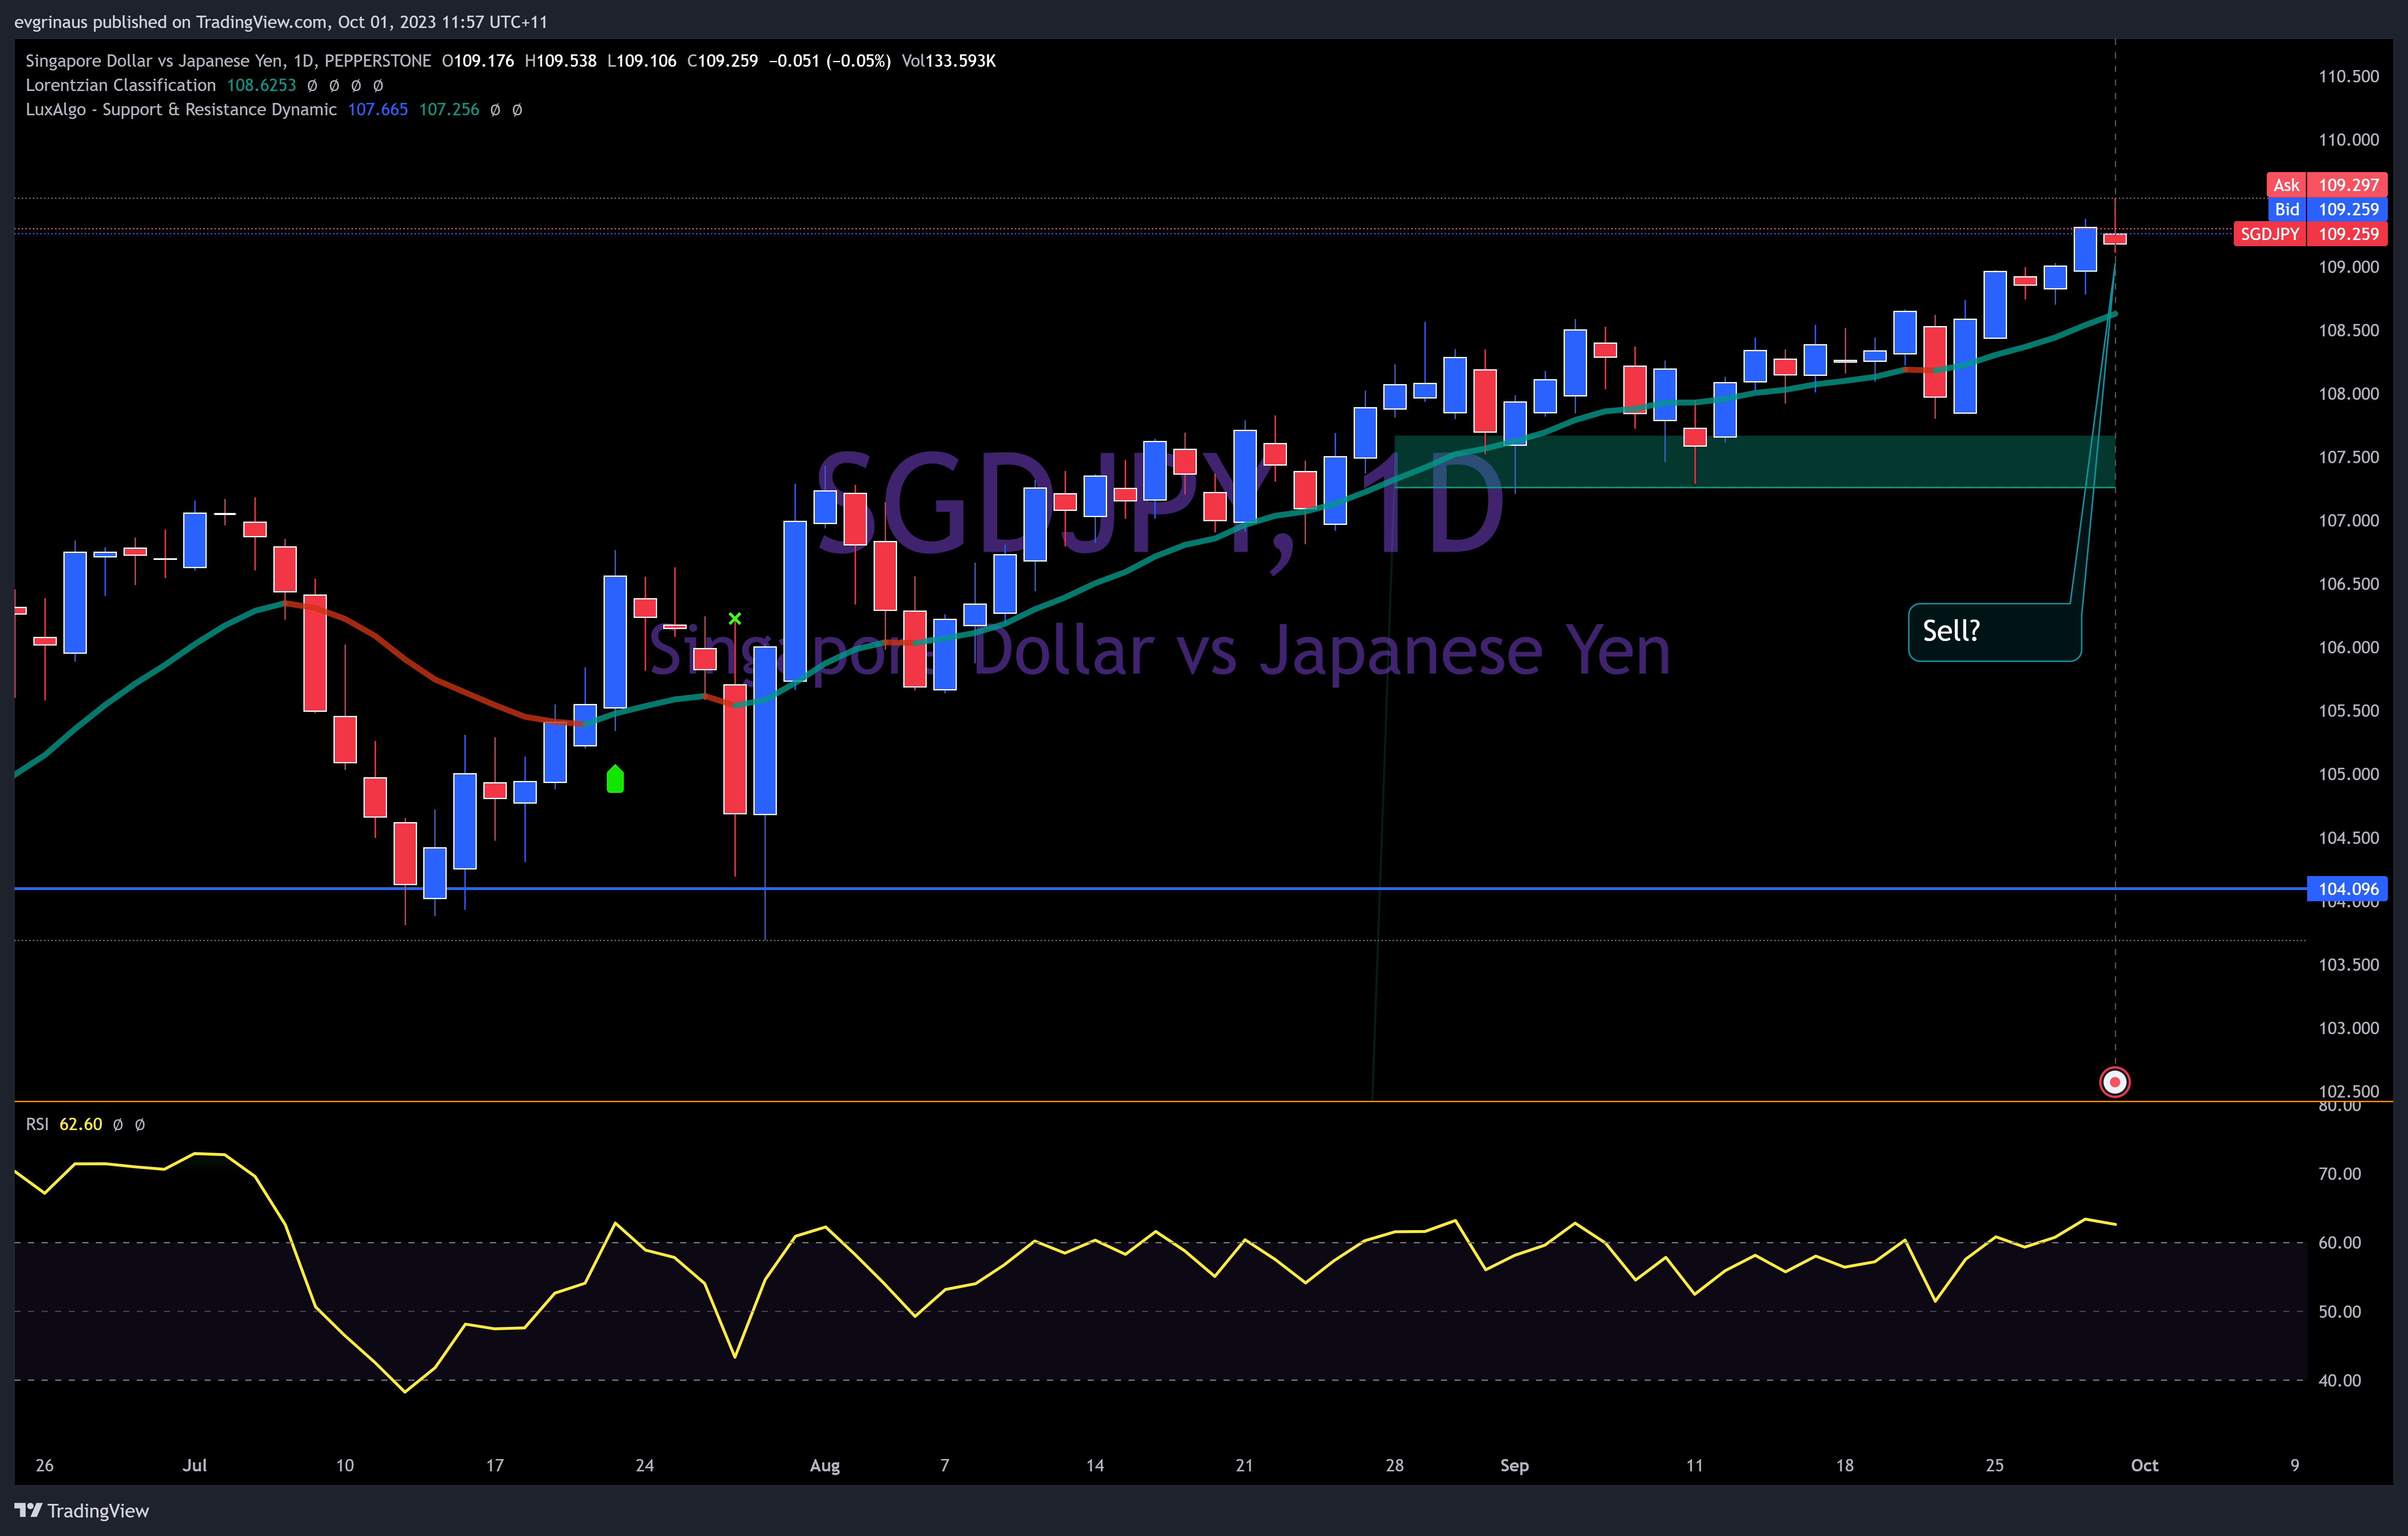Click the LuxAlgo value 107.665
This screenshot has height=1536, width=2408.
point(378,109)
